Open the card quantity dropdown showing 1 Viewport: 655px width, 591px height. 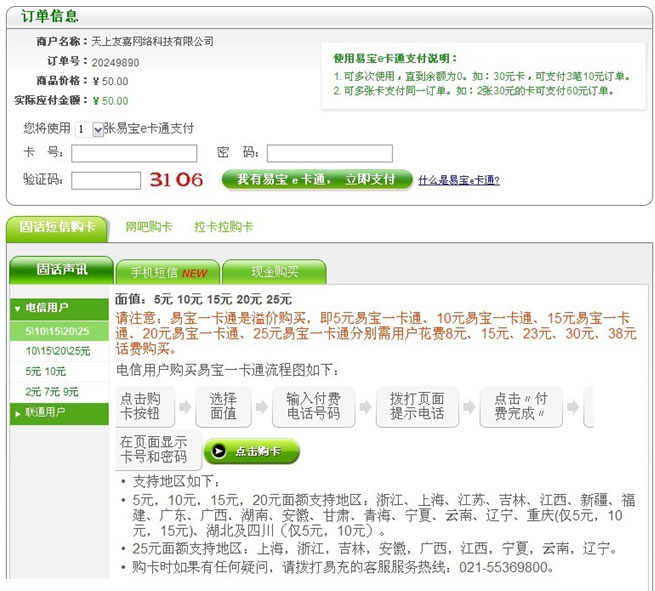pyautogui.click(x=89, y=129)
